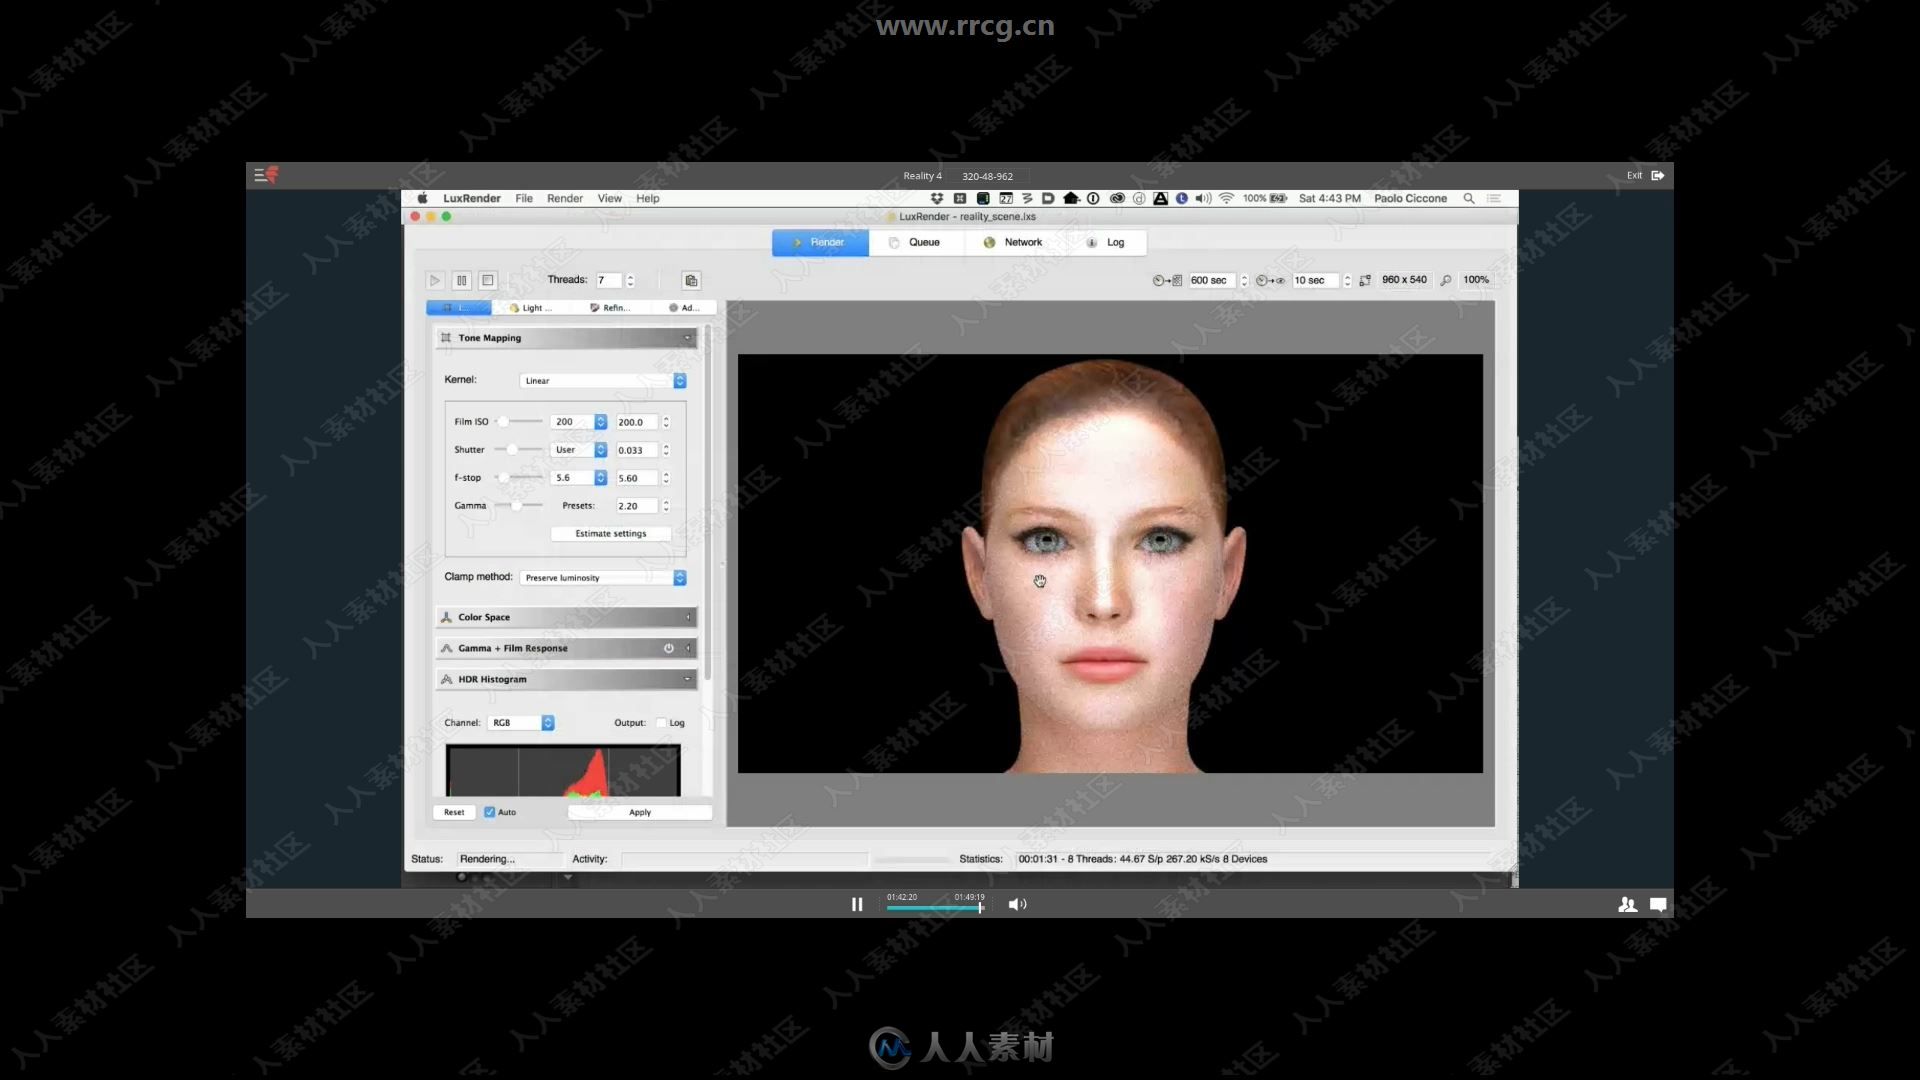1920x1080 pixels.
Task: Click the calendar 27 menu bar icon
Action: tap(1006, 198)
